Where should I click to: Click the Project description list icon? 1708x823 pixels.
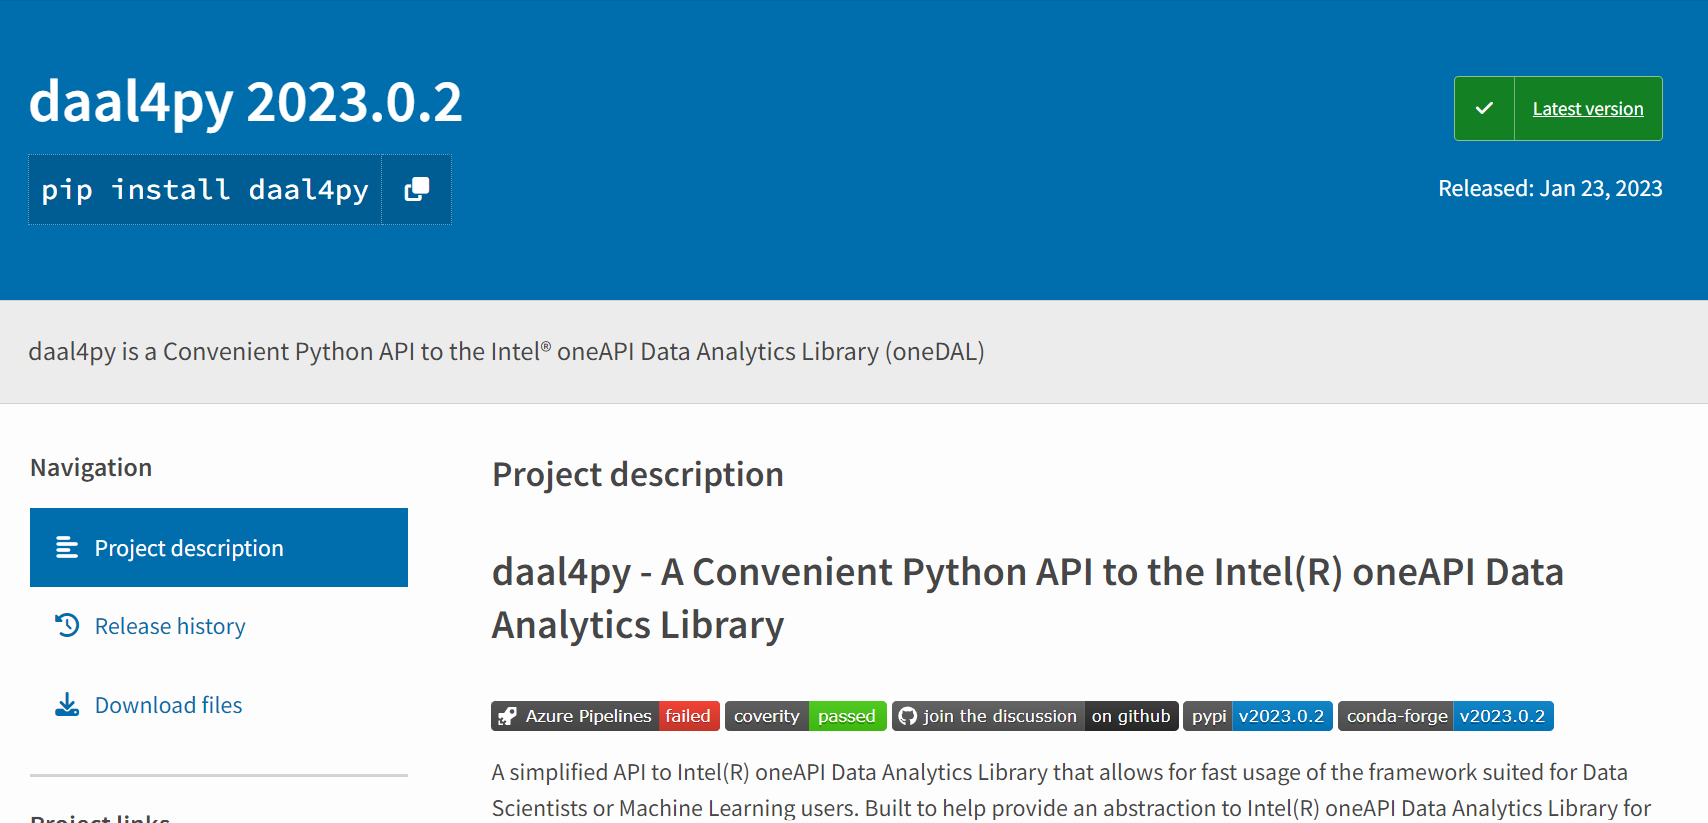pos(67,547)
